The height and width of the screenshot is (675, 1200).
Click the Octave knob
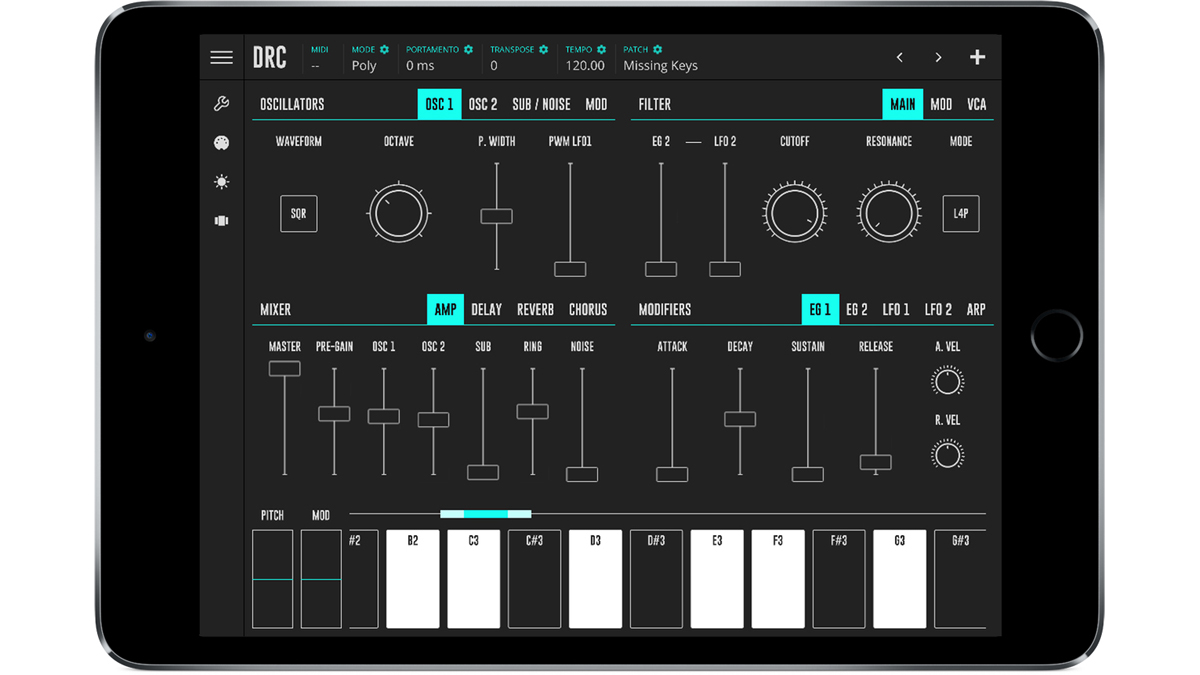coord(399,213)
